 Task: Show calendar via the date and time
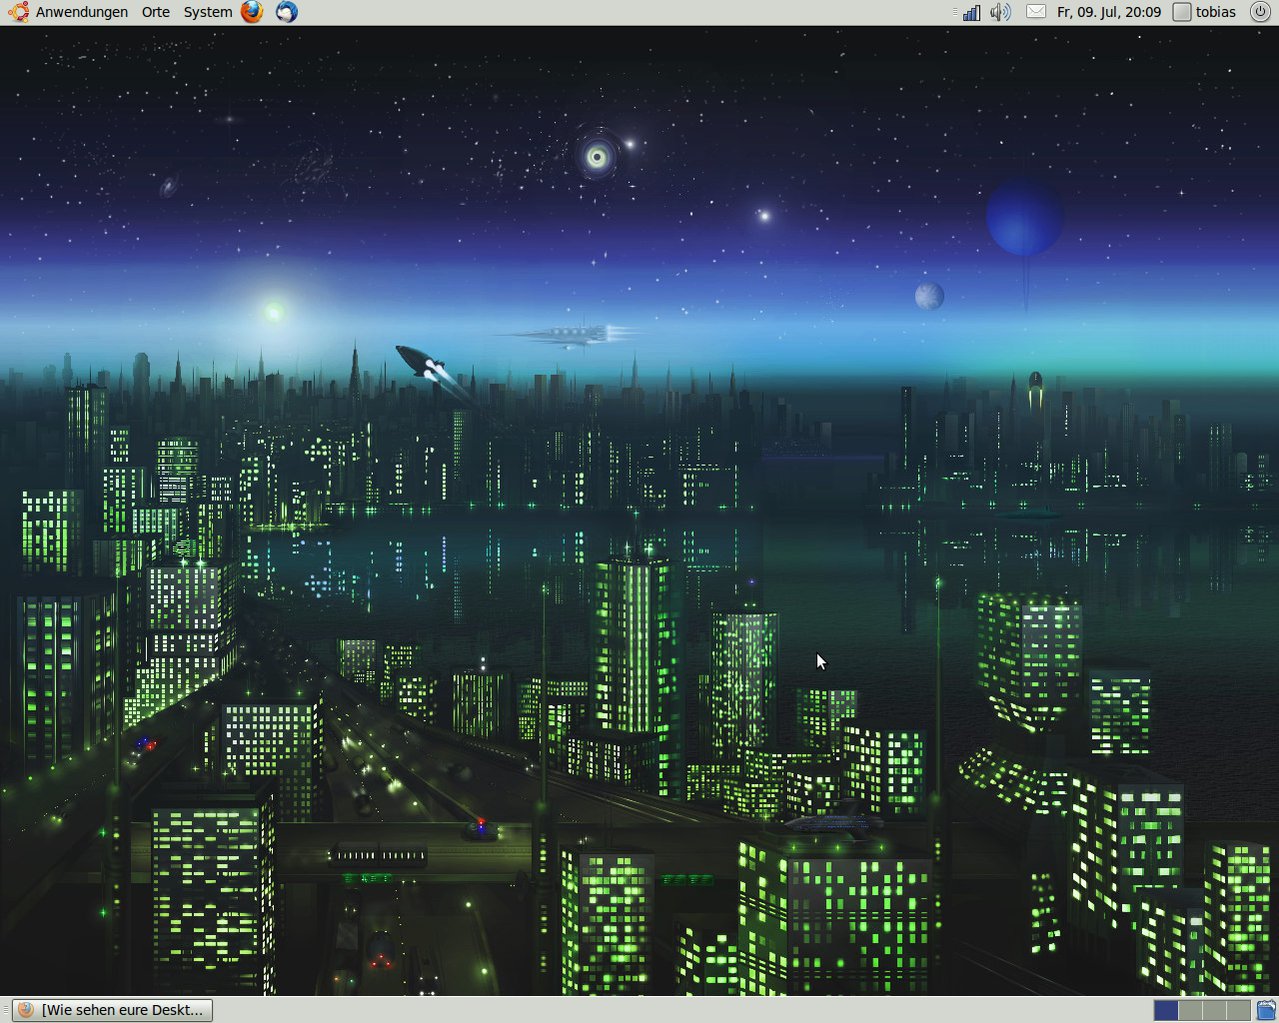[1109, 12]
